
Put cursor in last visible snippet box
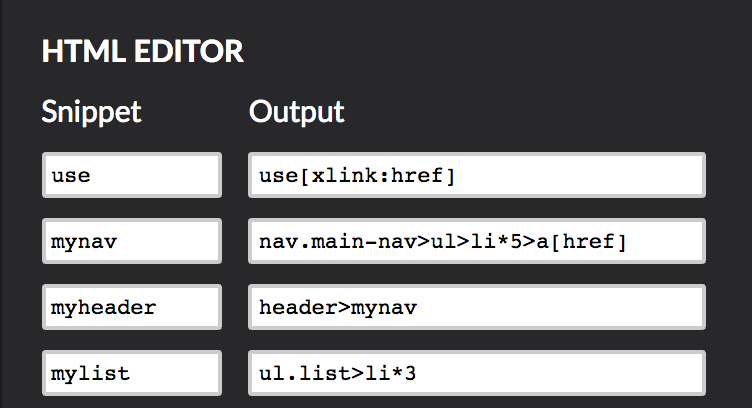[132, 373]
